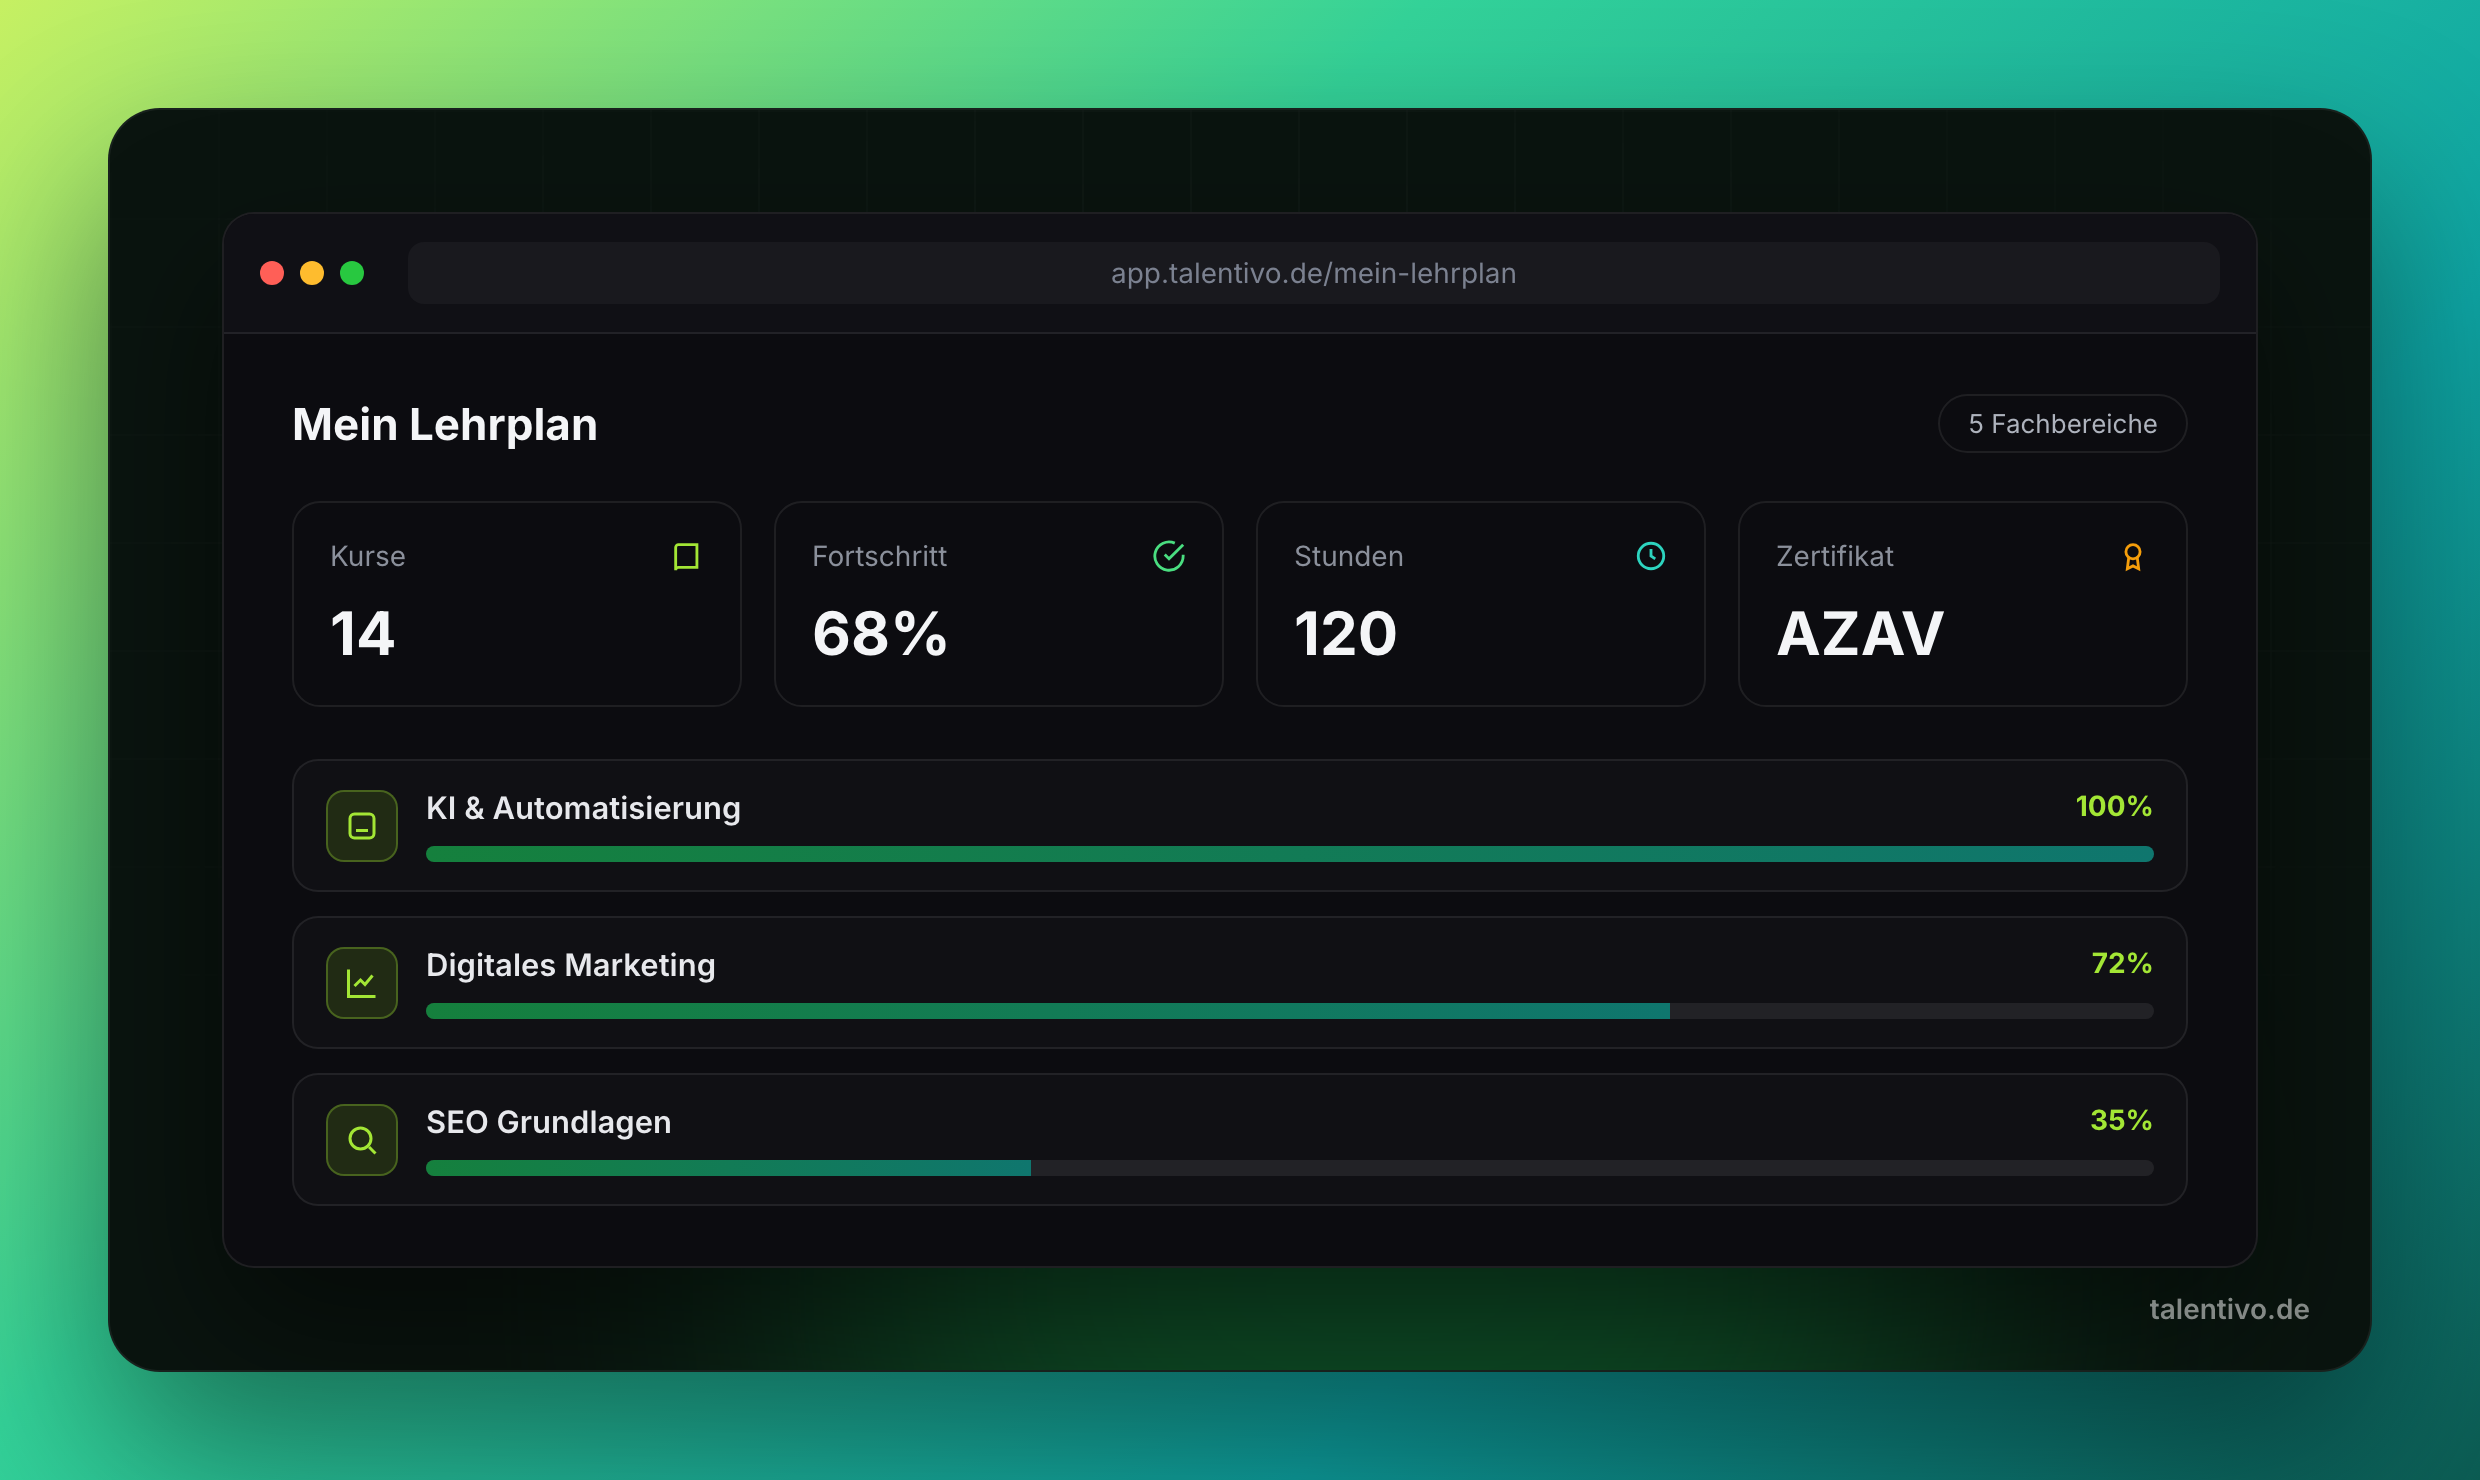2480x1480 pixels.
Task: Select the KI & Automatisierung robot icon
Action: pyautogui.click(x=362, y=826)
